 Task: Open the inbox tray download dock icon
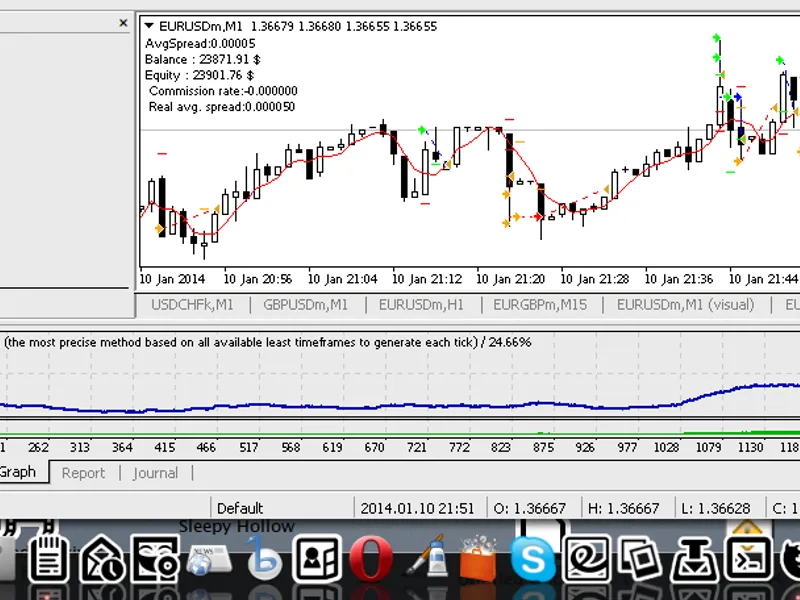pyautogui.click(x=695, y=560)
